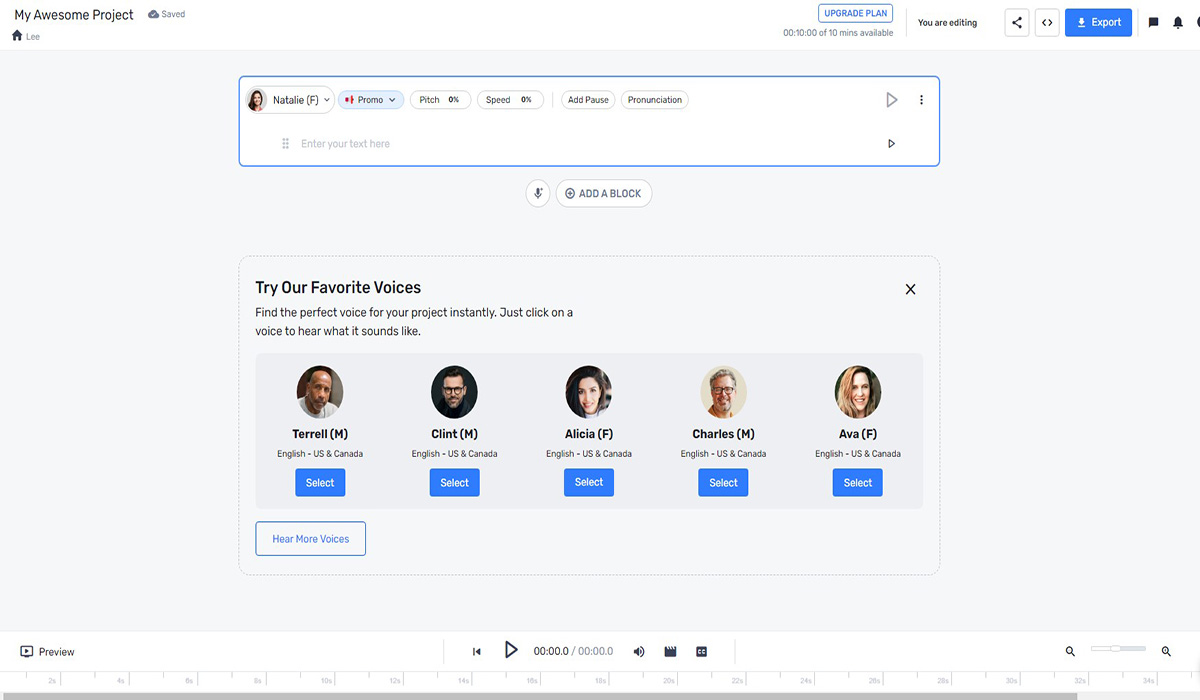Image resolution: width=1200 pixels, height=700 pixels.
Task: Go to the Lee home breadcrumb
Action: [25, 36]
